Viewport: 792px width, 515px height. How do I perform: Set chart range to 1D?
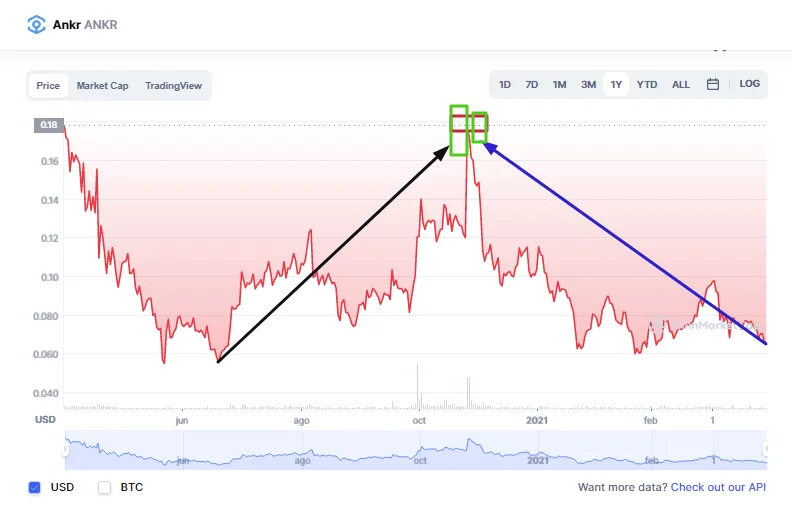[x=505, y=84]
